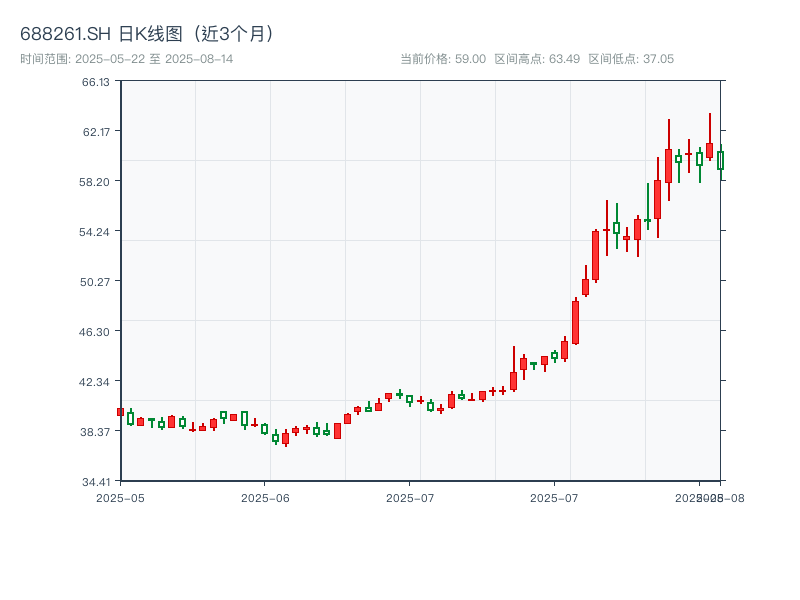
Task: Click the 当前价格: 59.00 label
Action: pyautogui.click(x=440, y=59)
